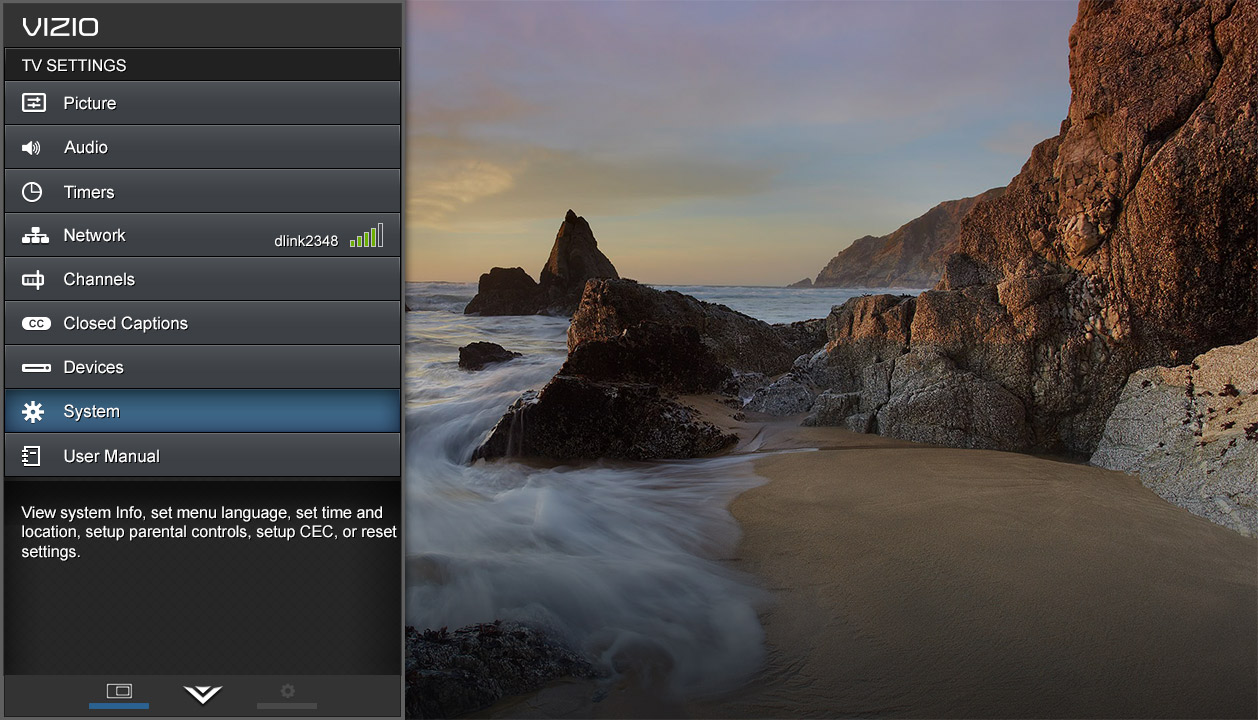Click the User Manual book icon
The height and width of the screenshot is (720, 1258).
pyautogui.click(x=31, y=455)
